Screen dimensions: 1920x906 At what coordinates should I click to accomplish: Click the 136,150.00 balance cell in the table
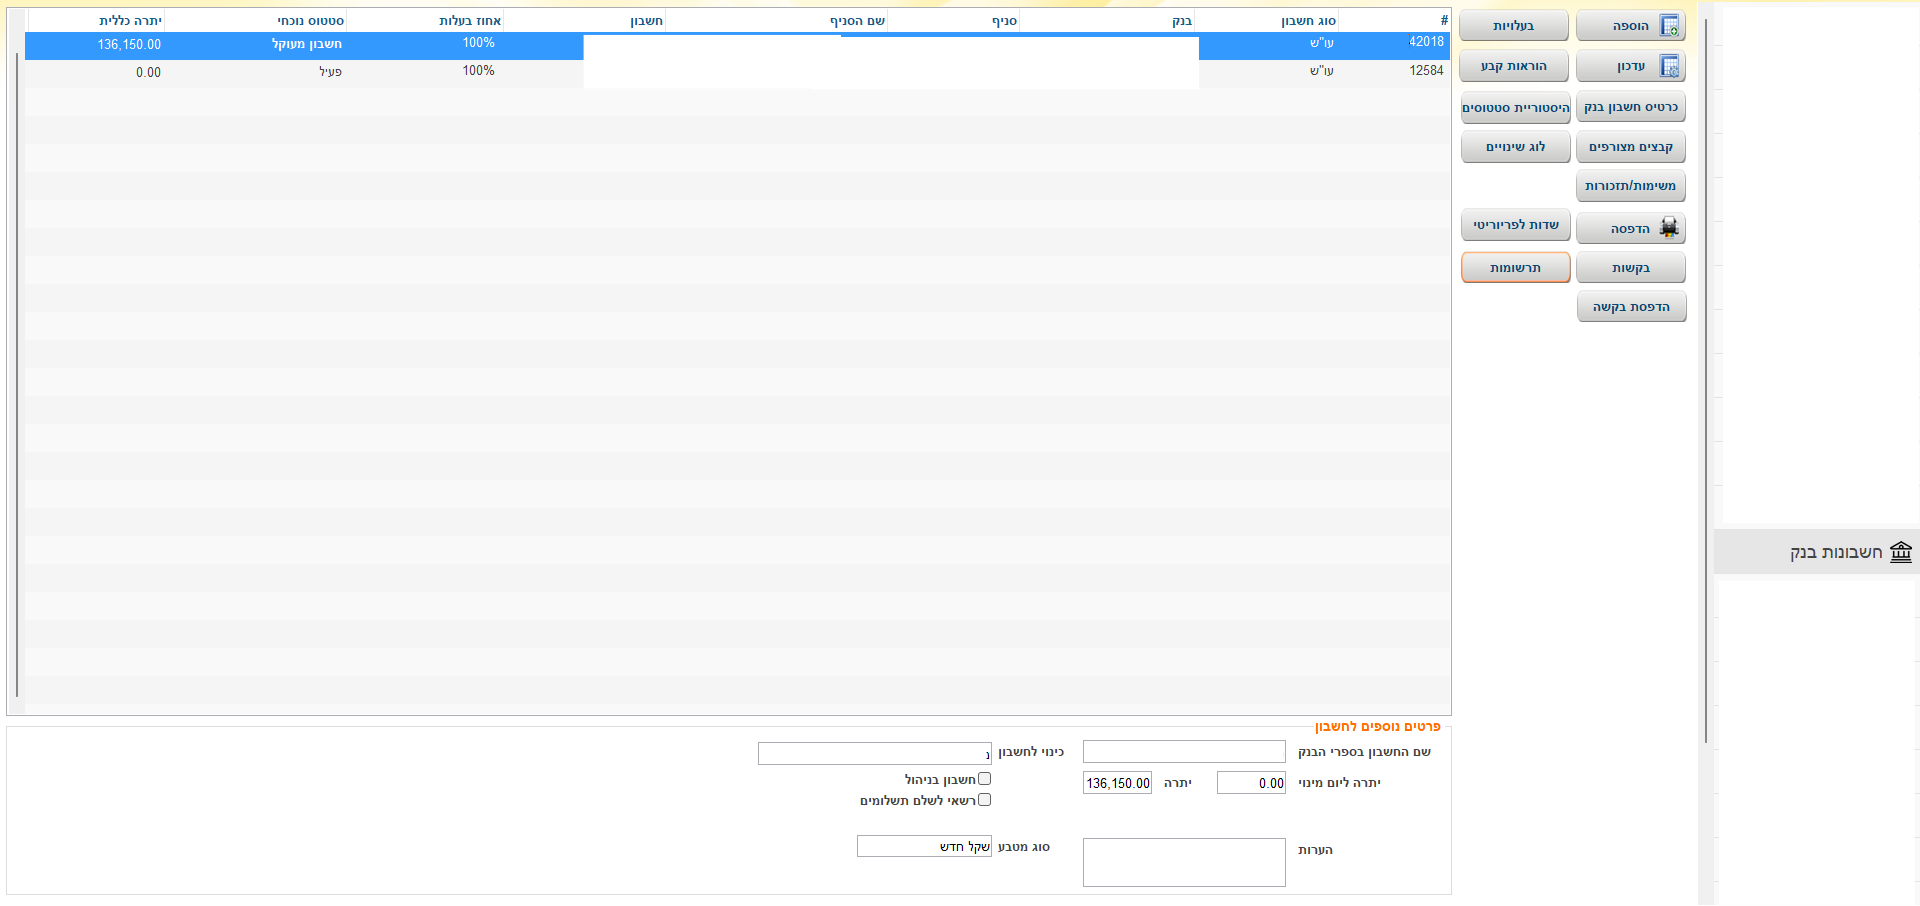point(129,45)
